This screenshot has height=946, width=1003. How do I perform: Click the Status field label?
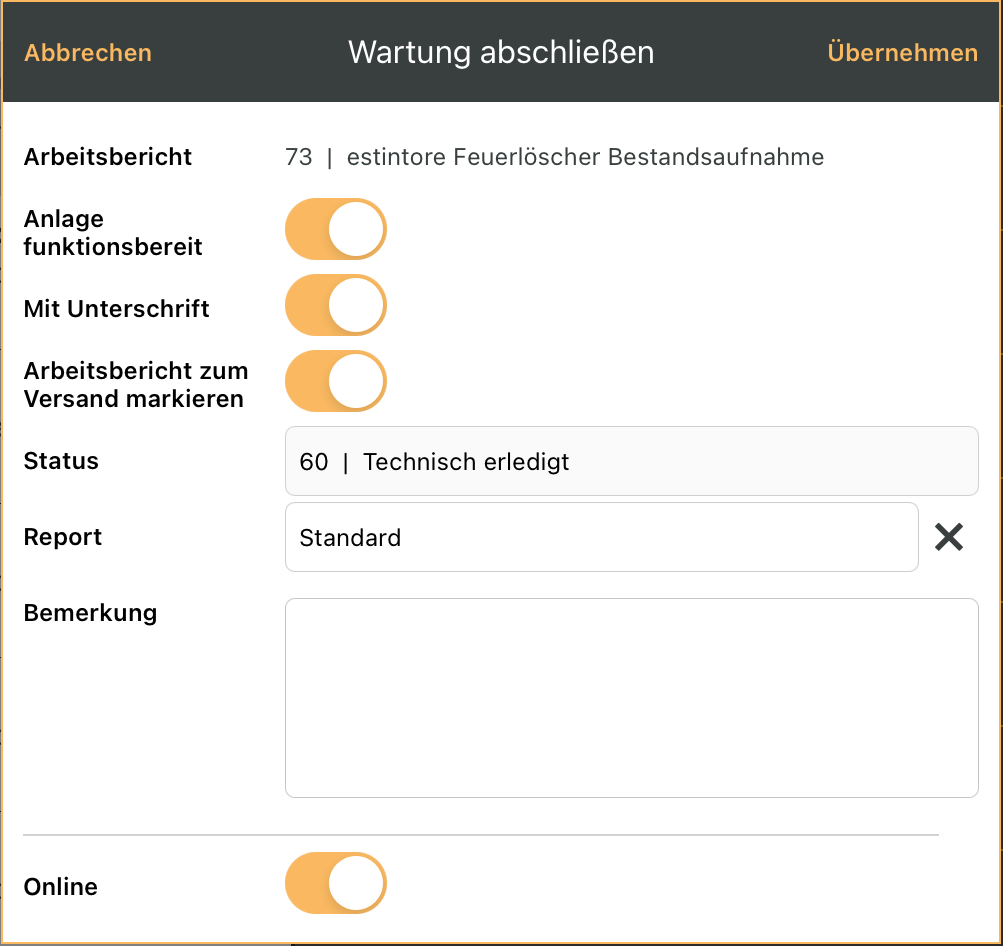pyautogui.click(x=61, y=461)
